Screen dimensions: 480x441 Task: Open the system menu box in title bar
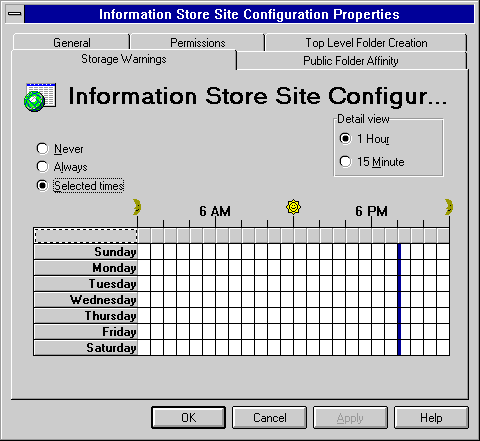(x=15, y=14)
